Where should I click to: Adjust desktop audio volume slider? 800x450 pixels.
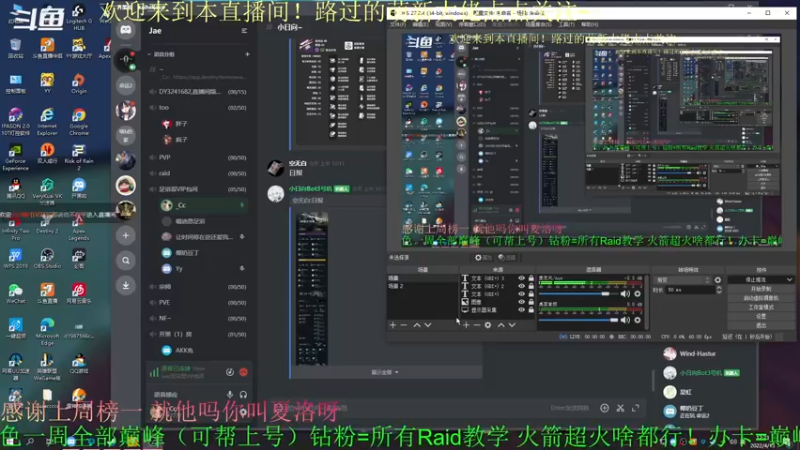click(x=578, y=320)
